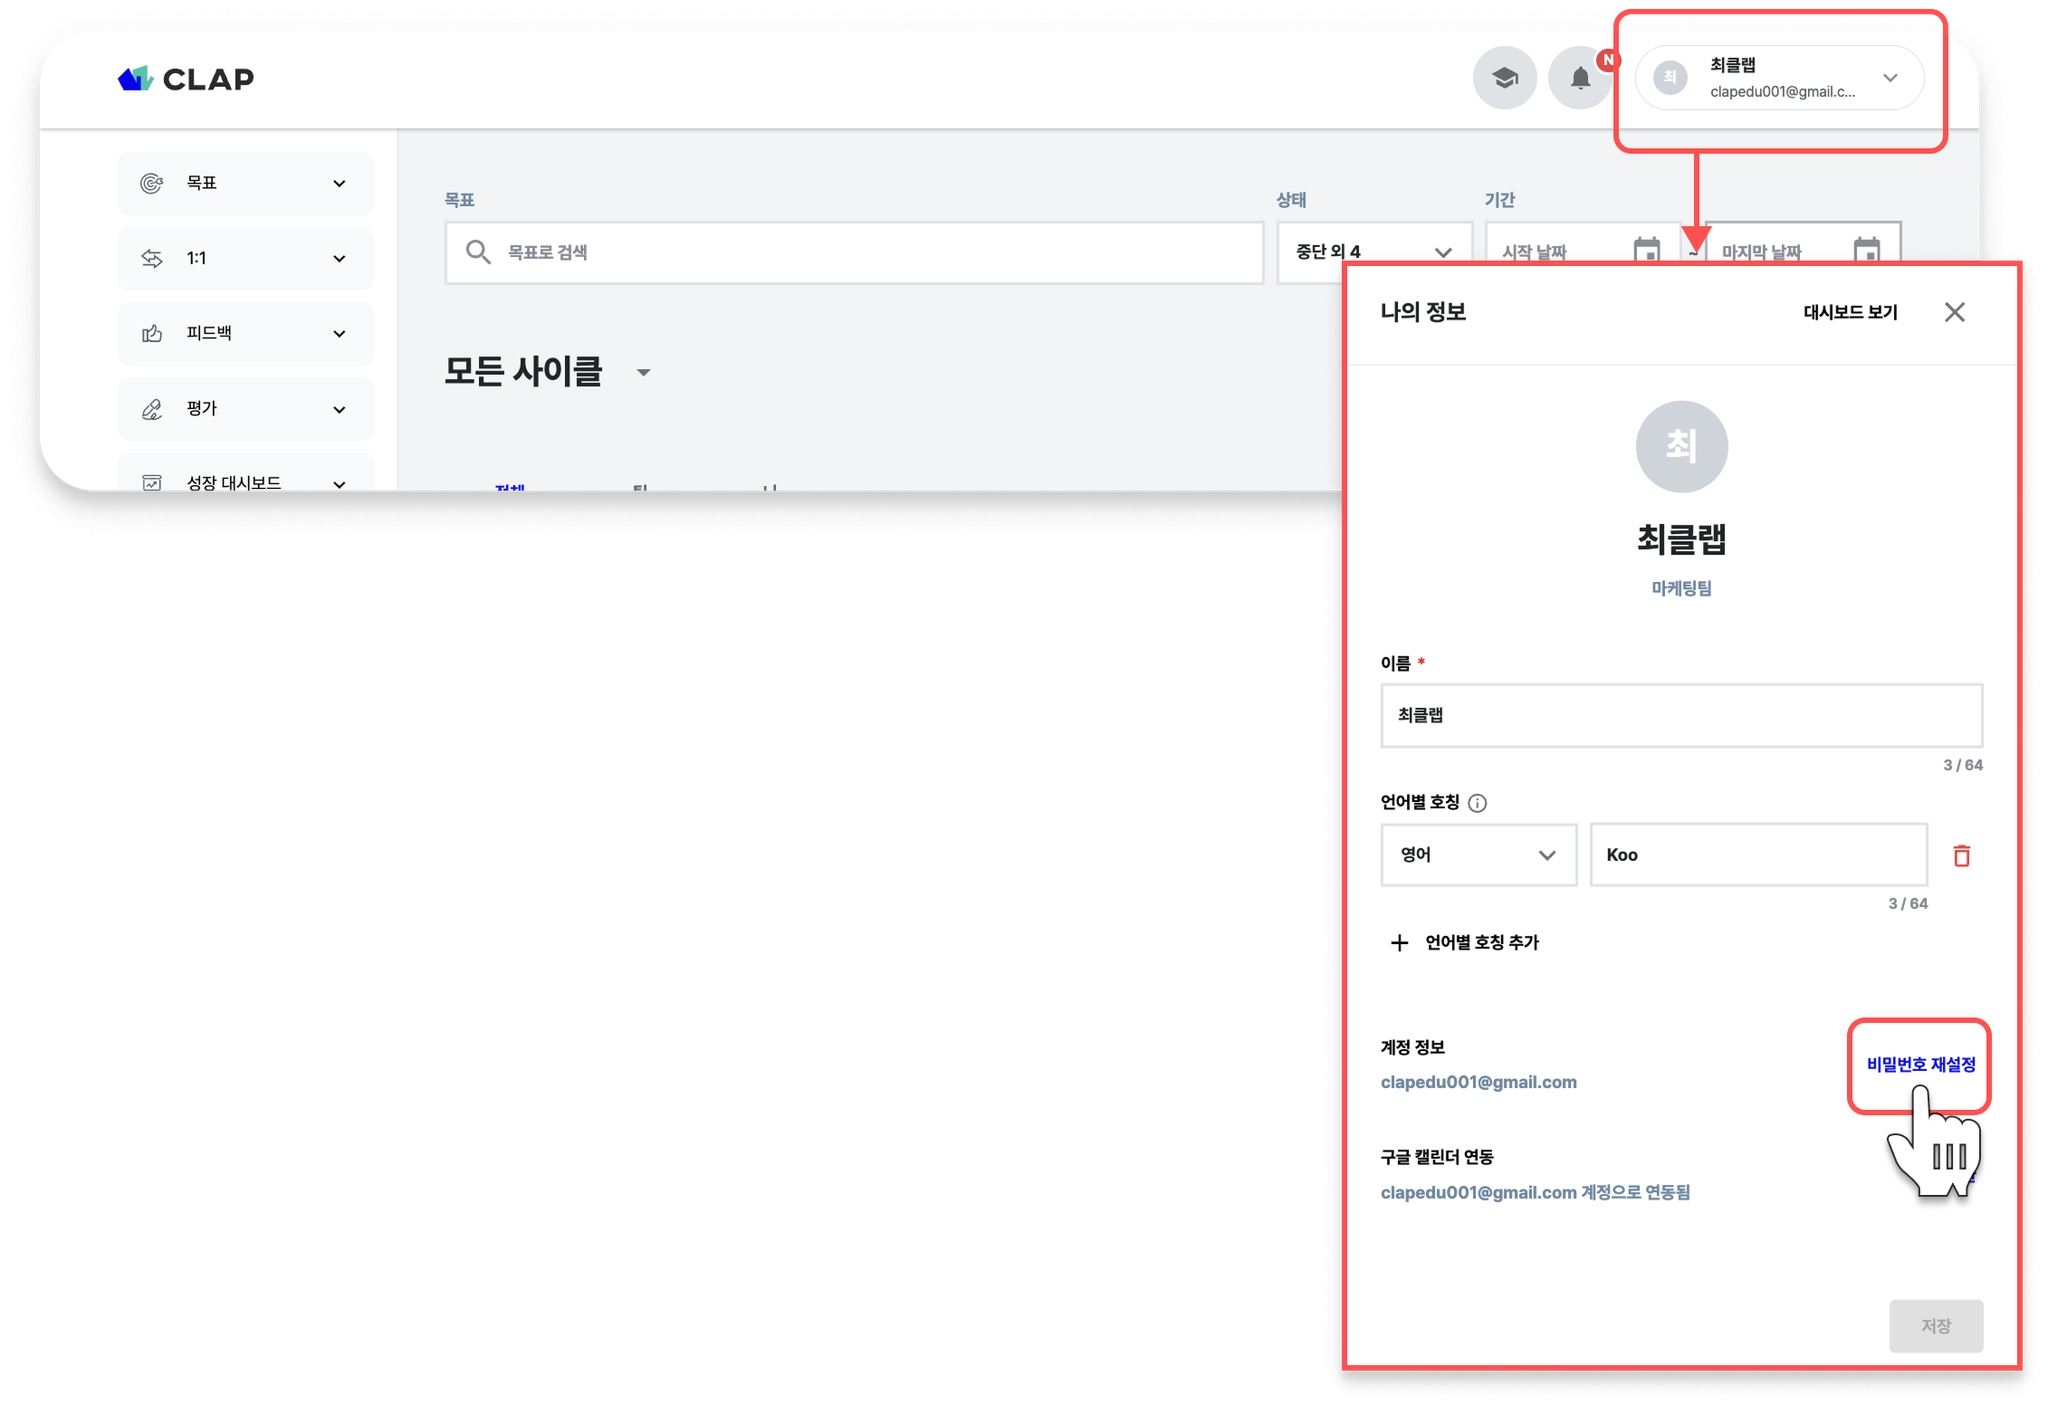Open the graduation cap learning icon

(1504, 78)
